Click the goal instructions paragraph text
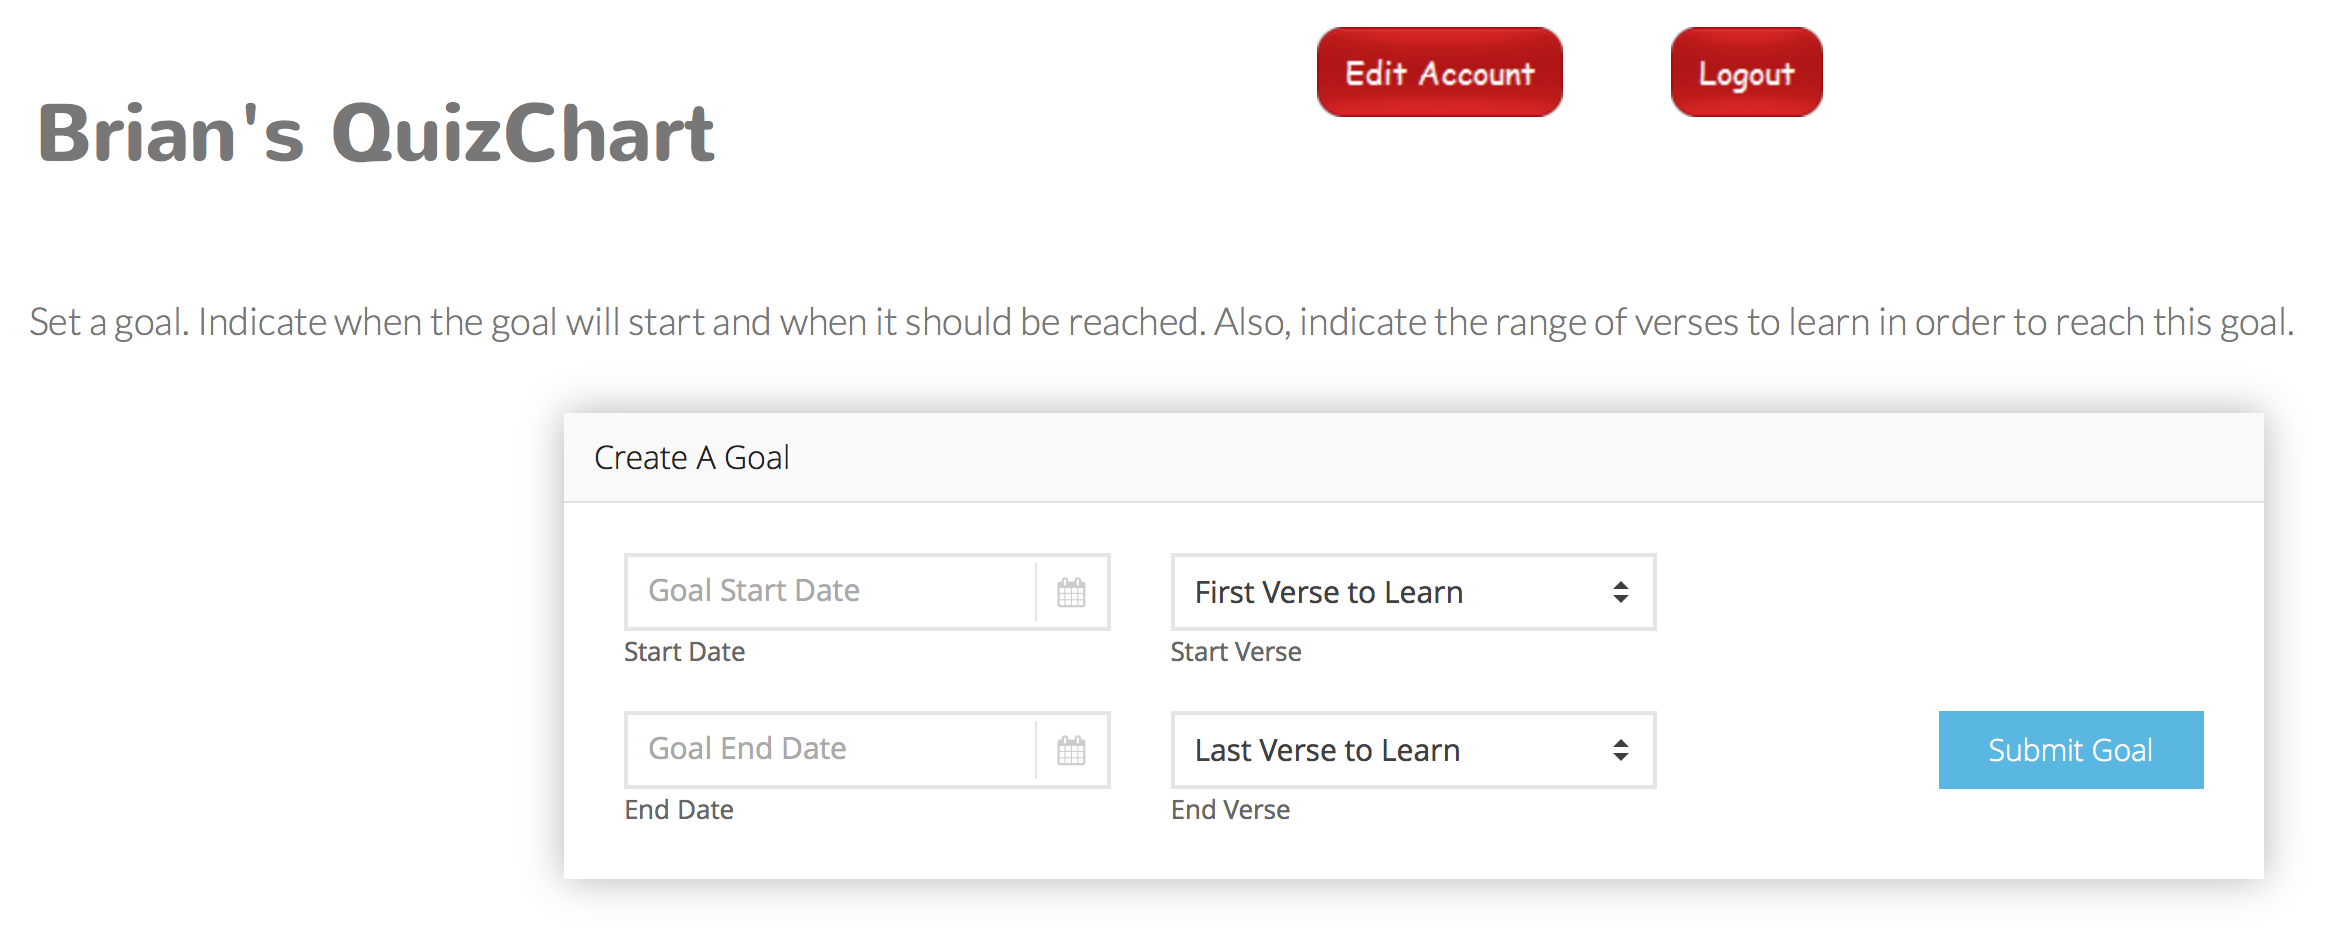Image resolution: width=2345 pixels, height=929 pixels. [1160, 323]
